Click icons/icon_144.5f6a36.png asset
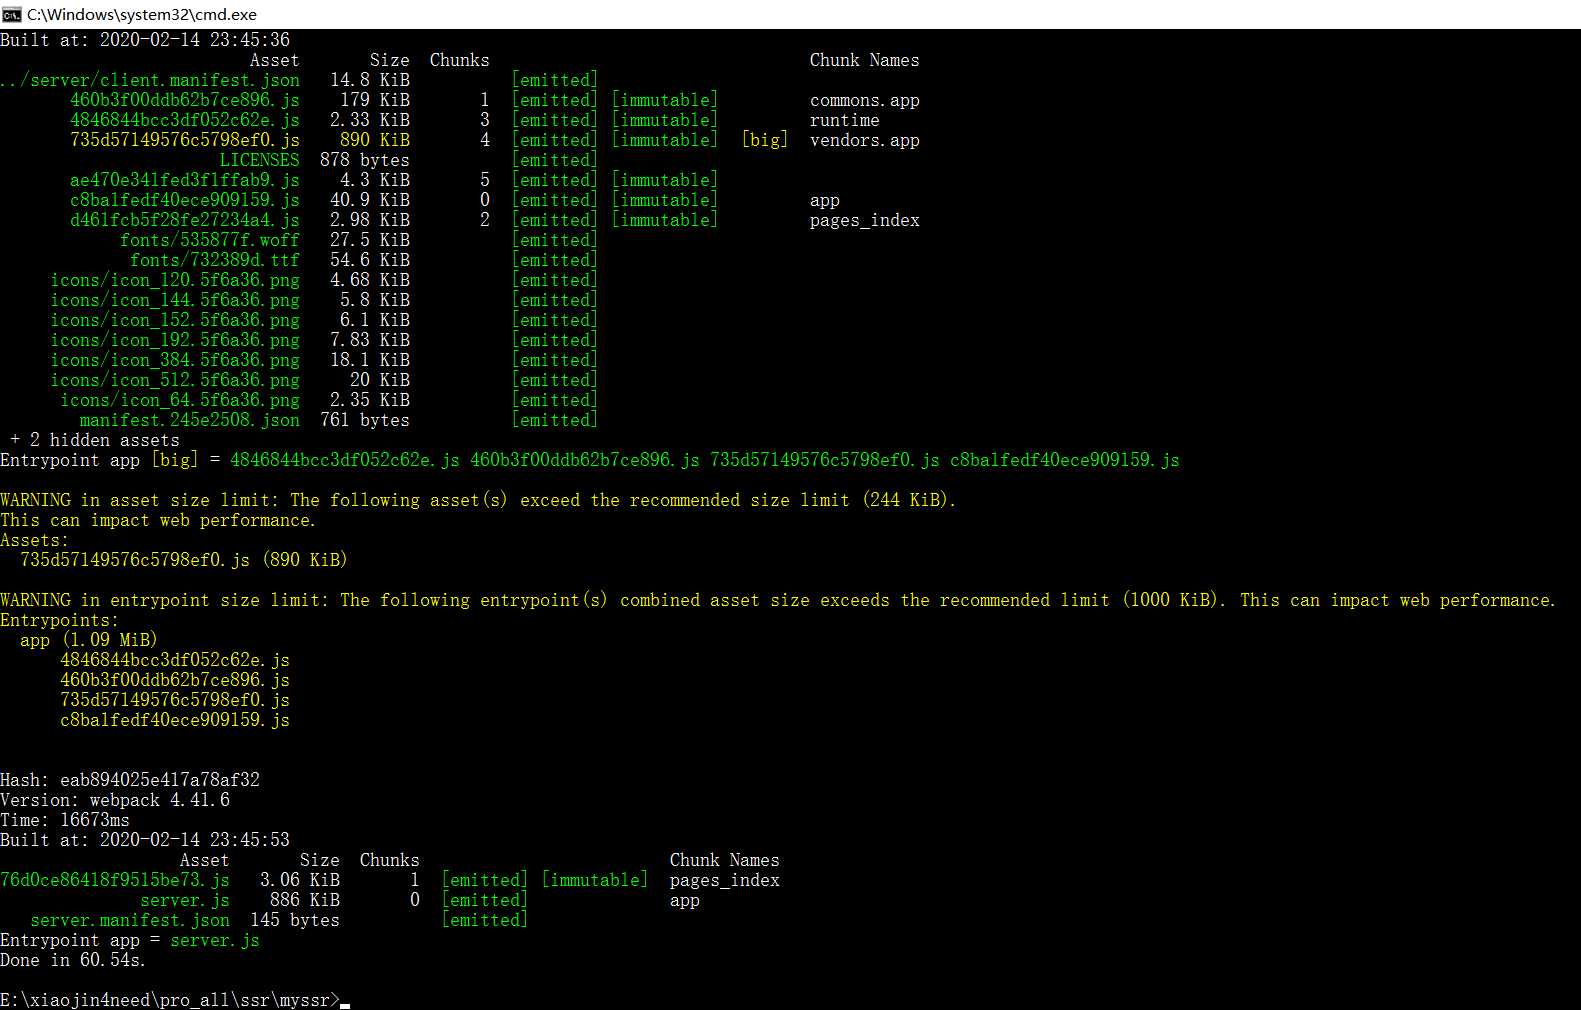Viewport: 1581px width, 1010px height. (175, 300)
